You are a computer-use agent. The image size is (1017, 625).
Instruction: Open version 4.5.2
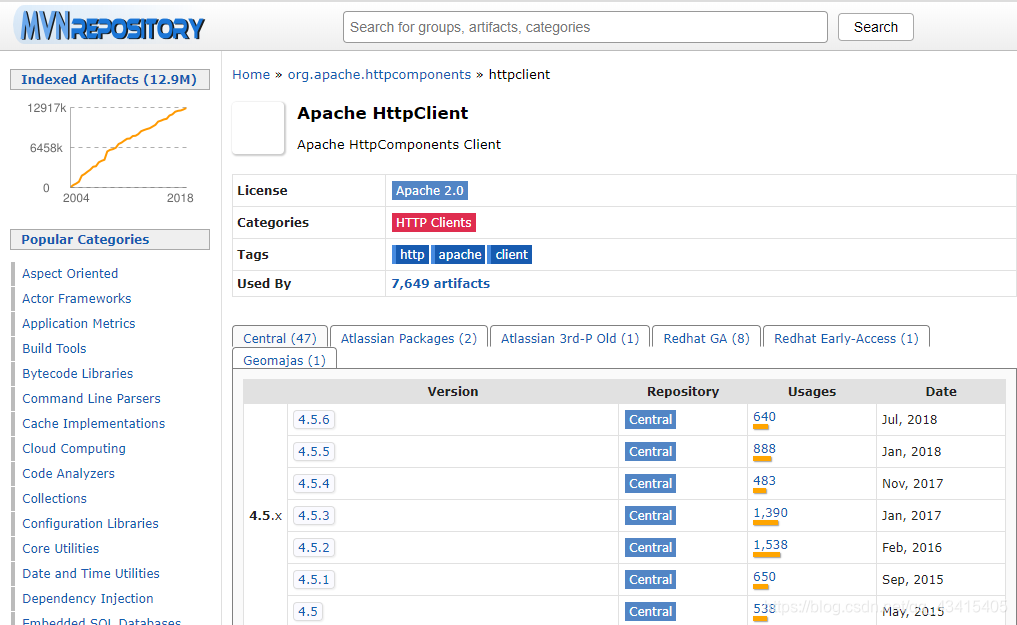coord(314,547)
